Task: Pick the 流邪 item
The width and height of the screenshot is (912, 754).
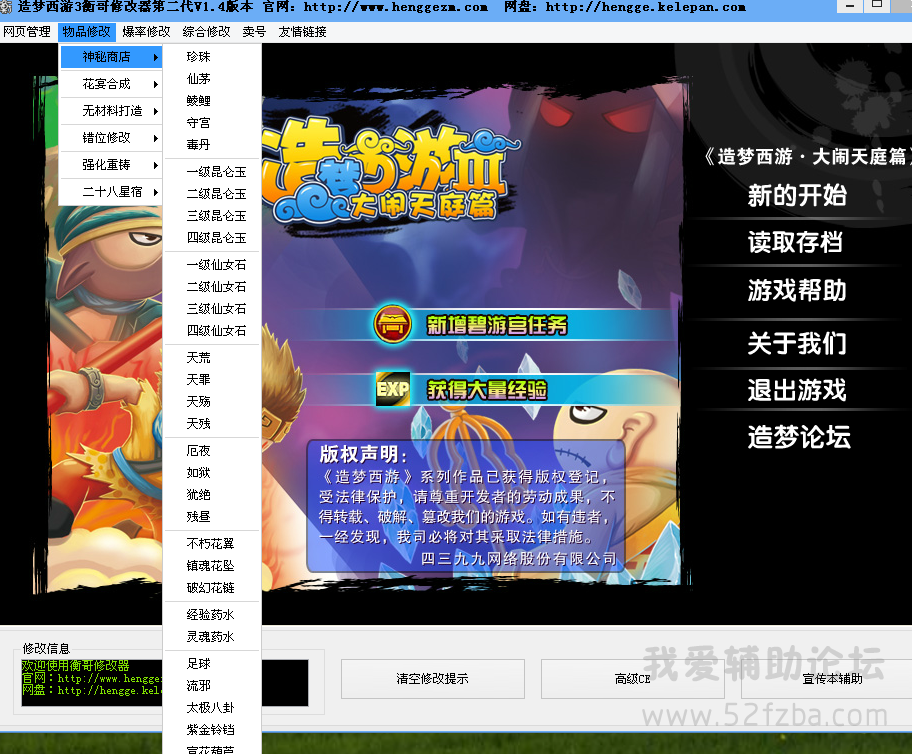Action: [212, 685]
